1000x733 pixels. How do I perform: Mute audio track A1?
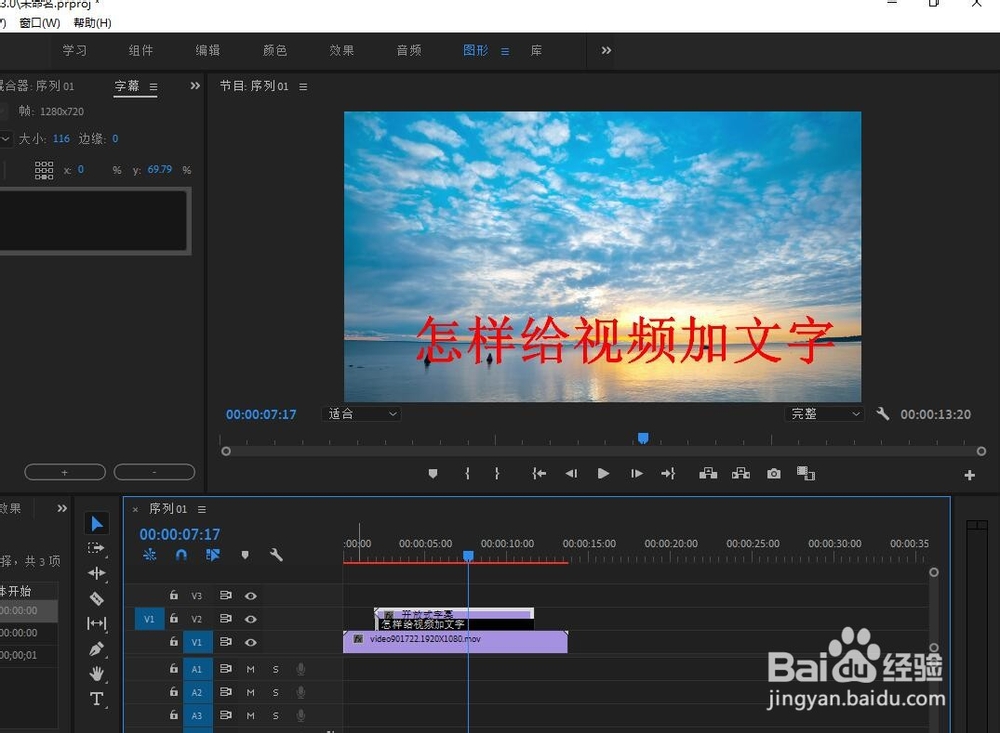tap(251, 668)
